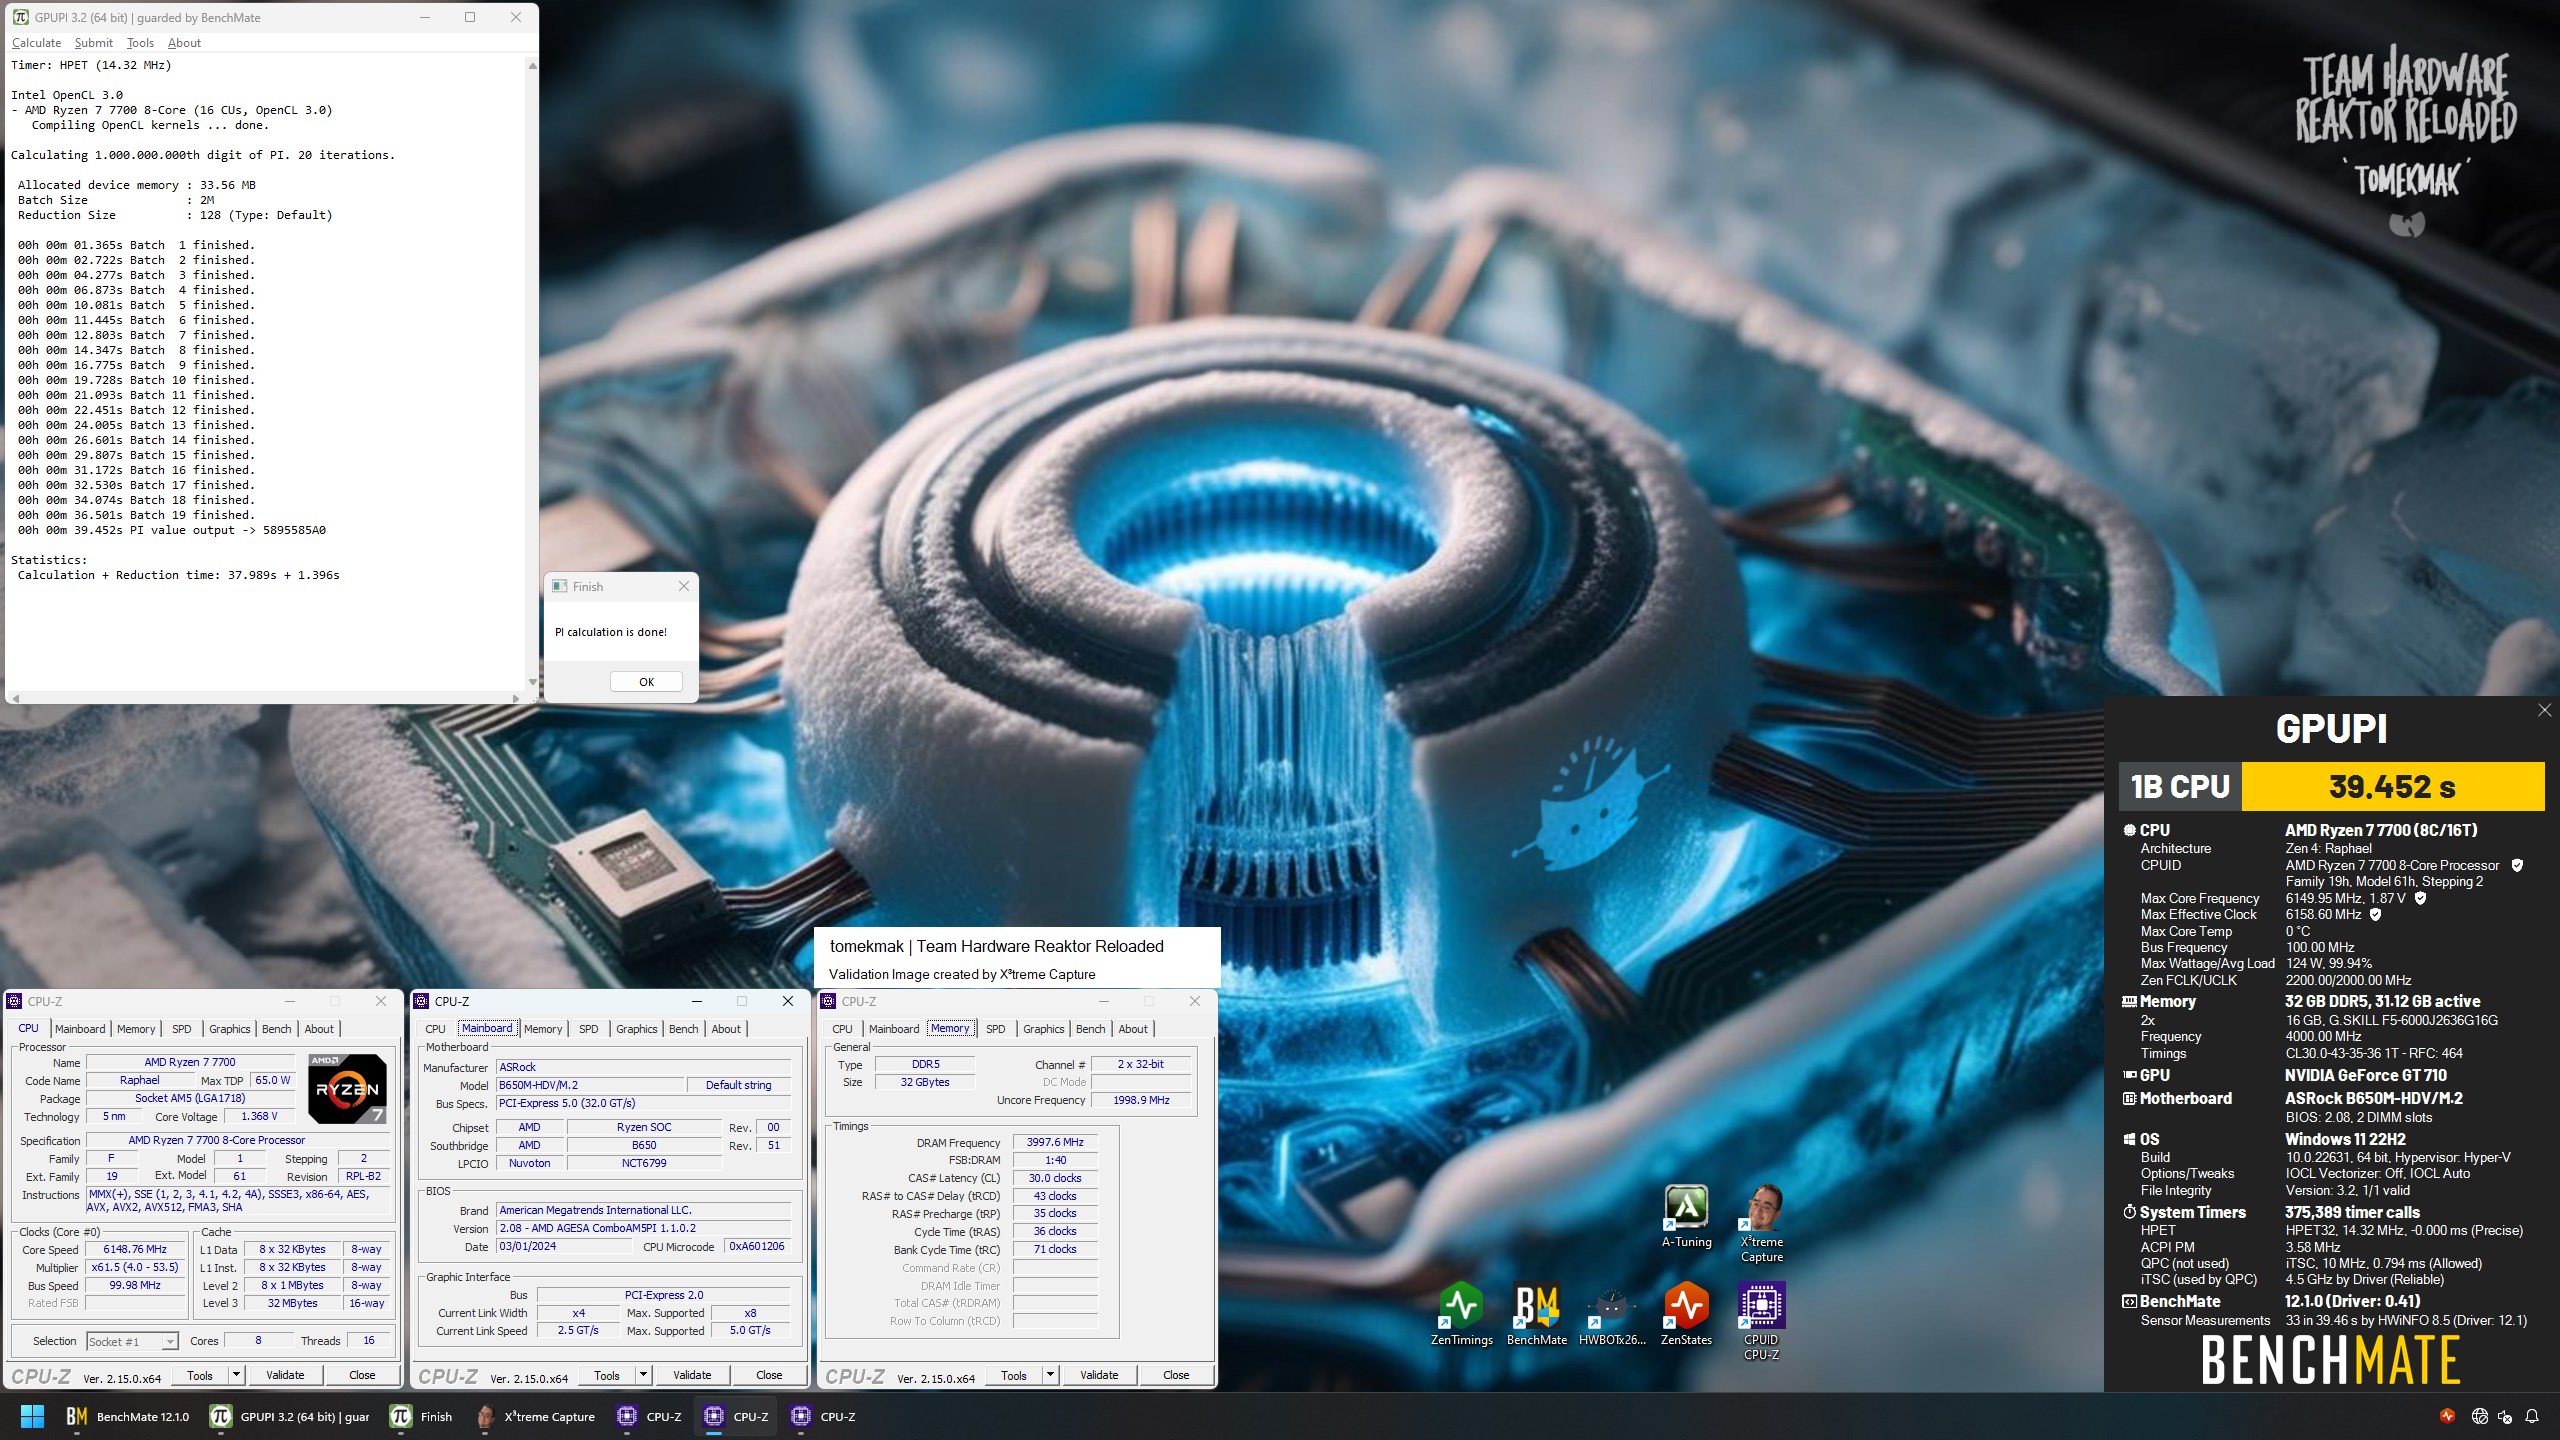Click Windows Start button
Image resolution: width=2560 pixels, height=1440 pixels.
pyautogui.click(x=32, y=1416)
